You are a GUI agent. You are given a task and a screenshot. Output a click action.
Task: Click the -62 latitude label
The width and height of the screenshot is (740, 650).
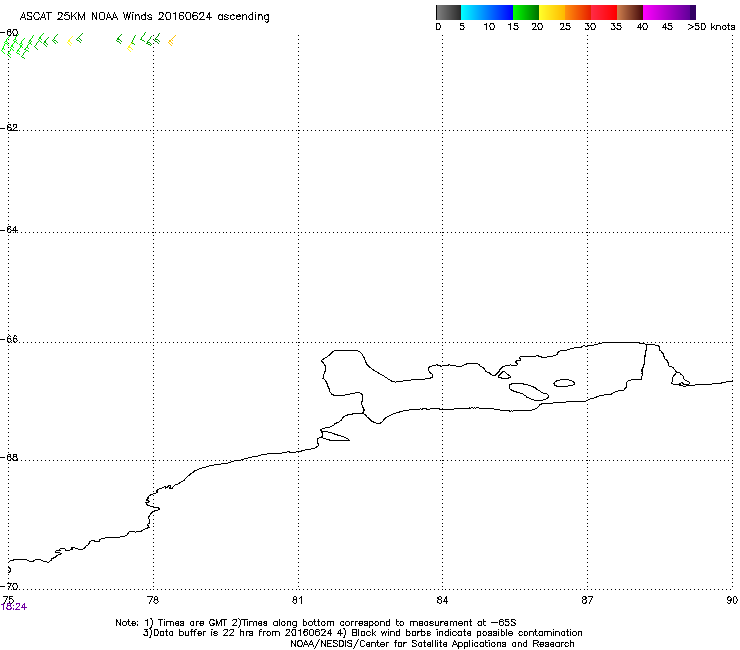pos(9,128)
